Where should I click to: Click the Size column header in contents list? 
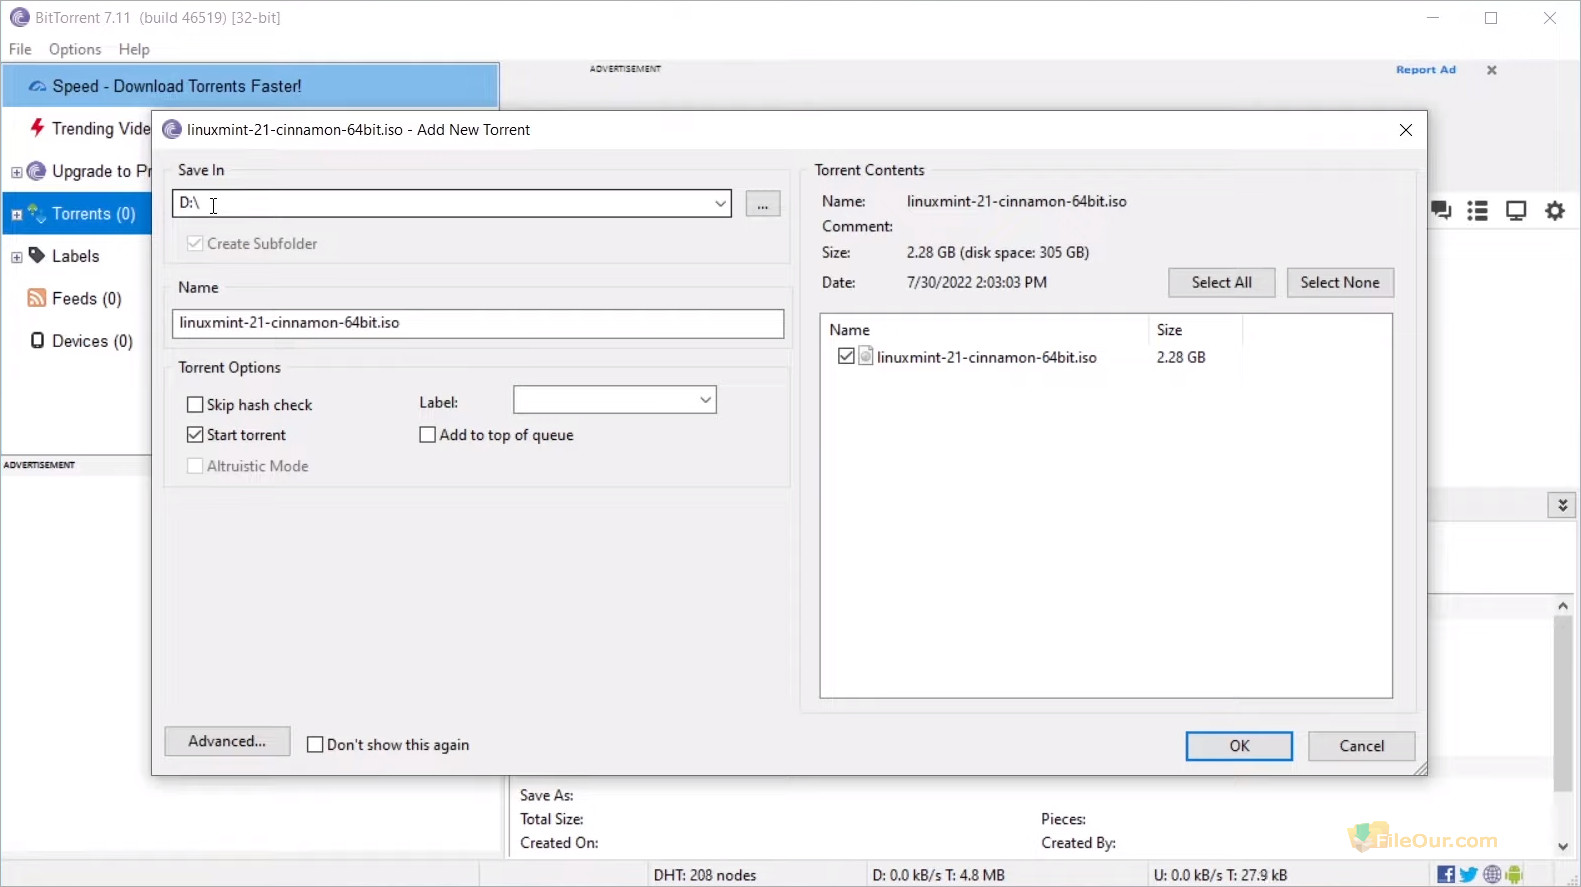pos(1195,330)
